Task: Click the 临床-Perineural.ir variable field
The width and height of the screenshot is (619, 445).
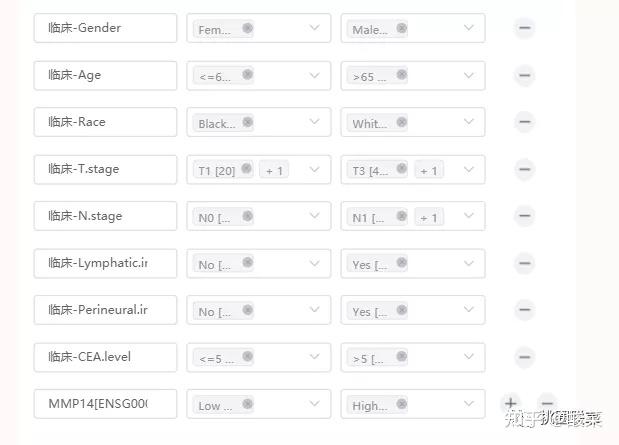Action: click(x=105, y=310)
